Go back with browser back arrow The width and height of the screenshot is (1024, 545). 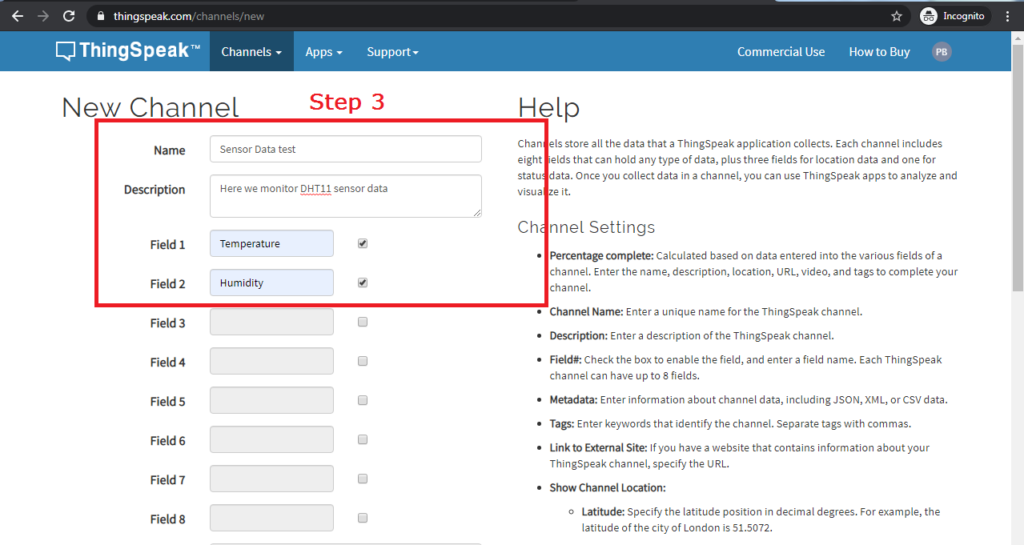(18, 16)
